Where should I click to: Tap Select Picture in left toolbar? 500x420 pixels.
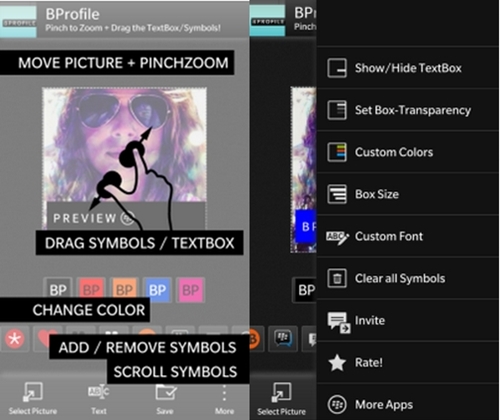(x=33, y=399)
